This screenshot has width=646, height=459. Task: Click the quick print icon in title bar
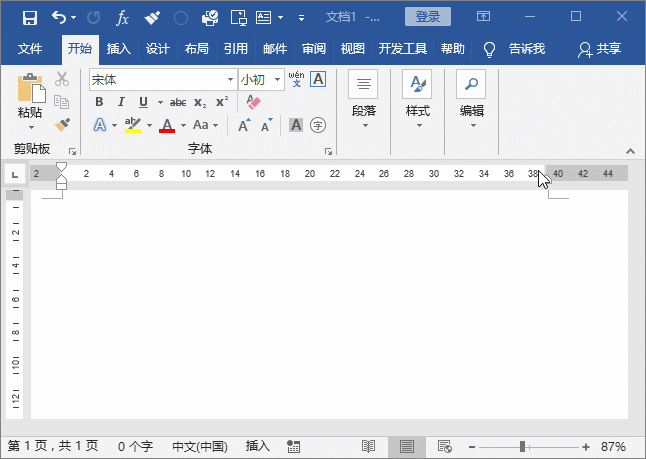[210, 18]
